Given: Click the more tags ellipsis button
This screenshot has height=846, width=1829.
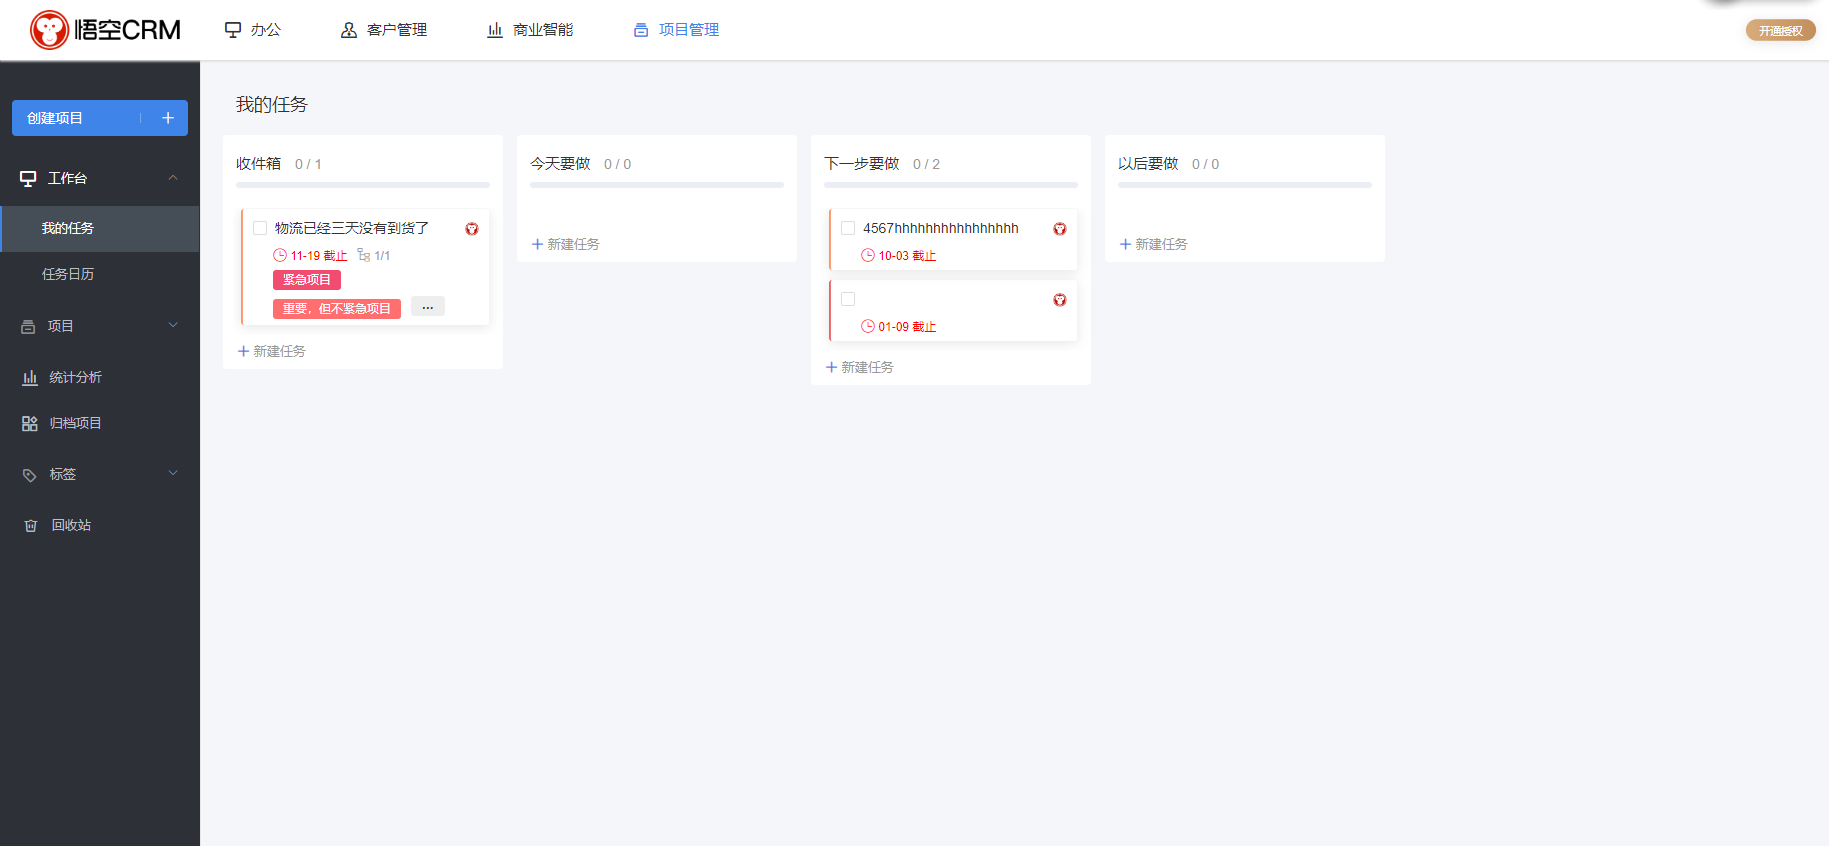Looking at the screenshot, I should click(x=428, y=307).
